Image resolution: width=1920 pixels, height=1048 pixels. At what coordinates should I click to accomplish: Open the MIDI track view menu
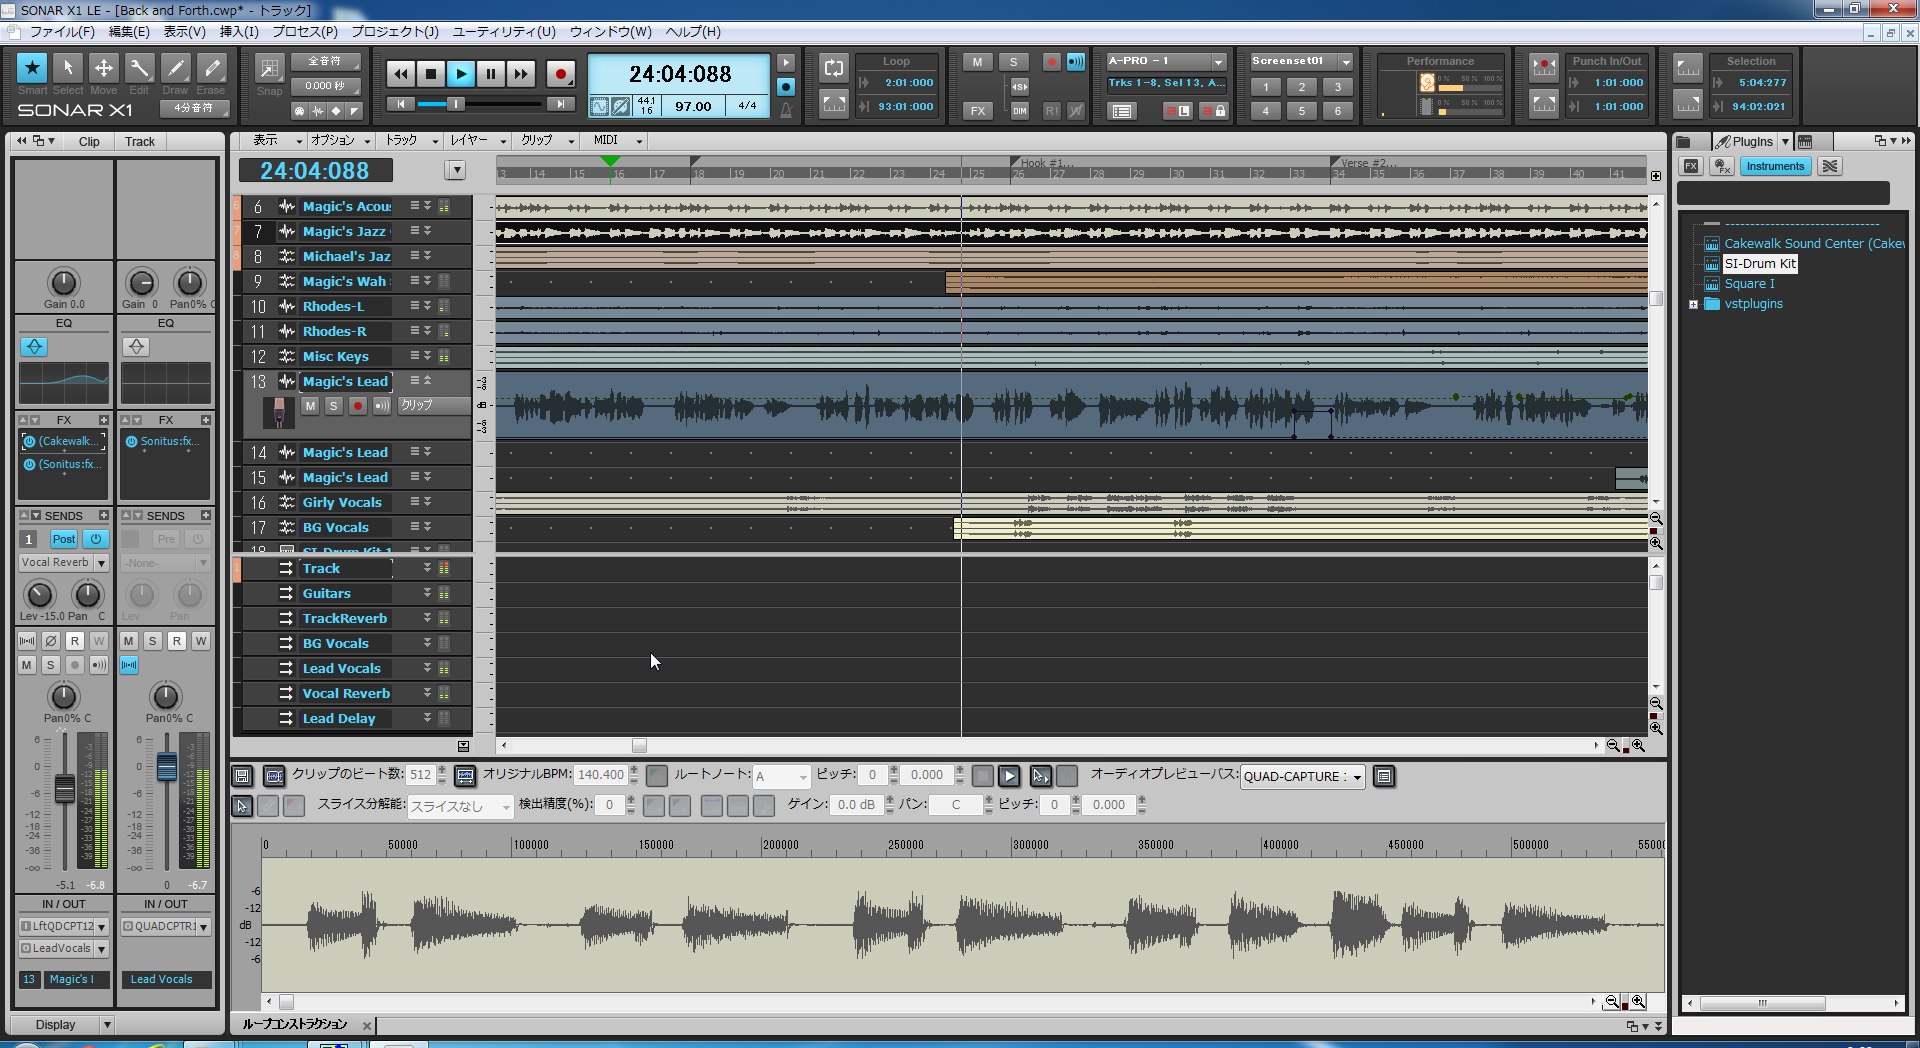pyautogui.click(x=616, y=140)
